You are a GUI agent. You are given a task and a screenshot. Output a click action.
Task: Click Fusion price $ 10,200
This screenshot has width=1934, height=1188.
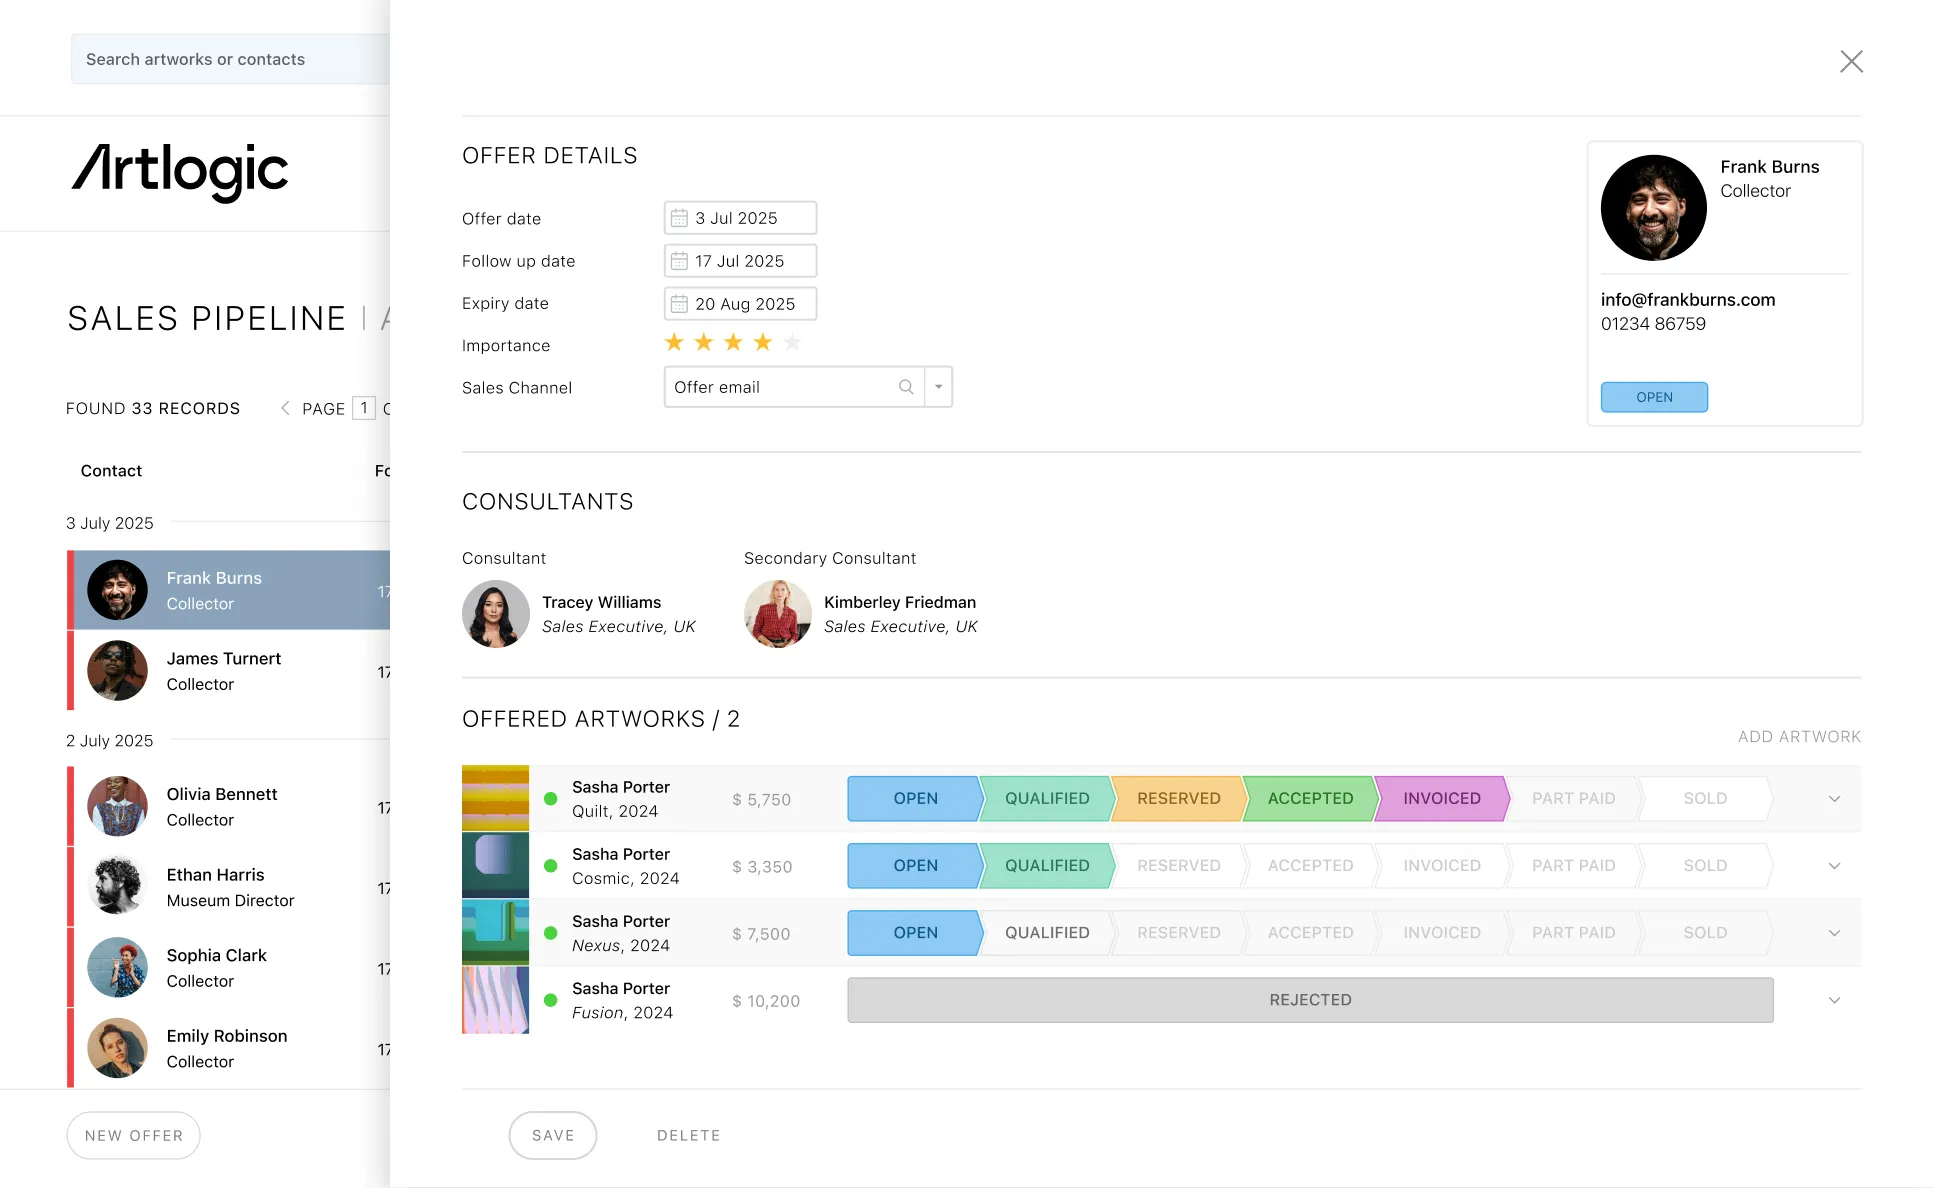[x=766, y=1001]
